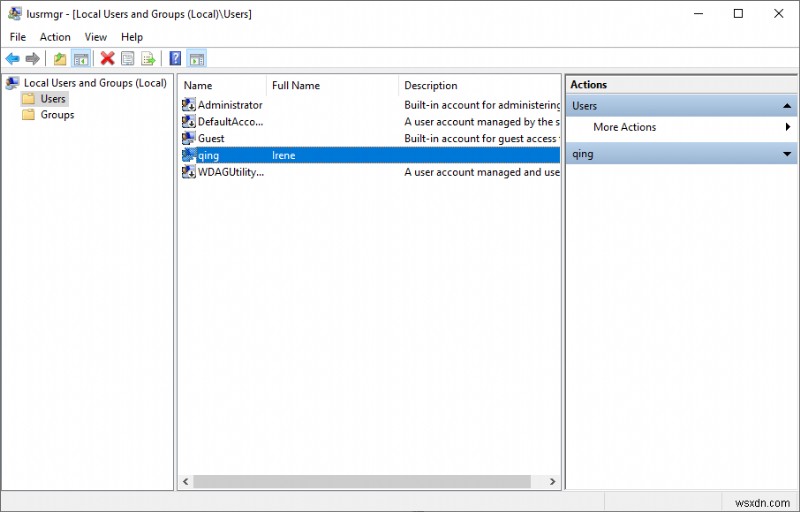
Task: Sort by Full Name column header
Action: [x=332, y=85]
